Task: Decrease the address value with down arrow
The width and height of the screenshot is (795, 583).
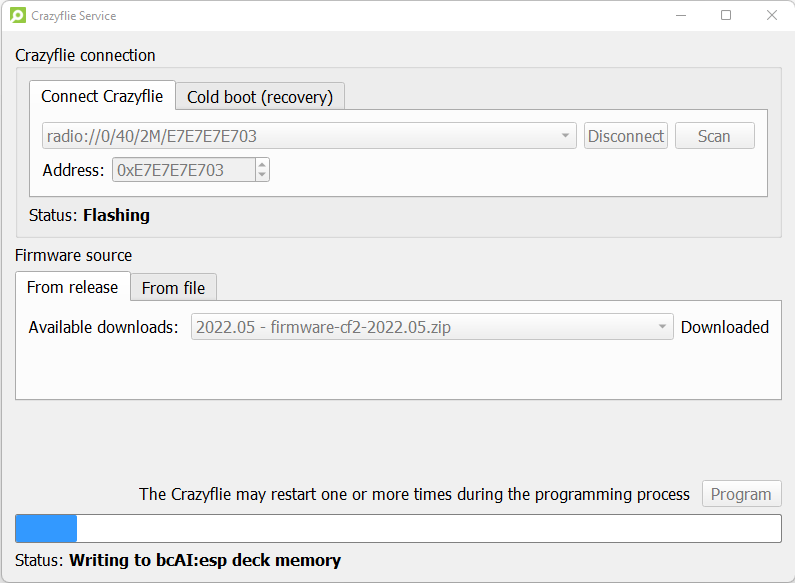Action: pyautogui.click(x=262, y=175)
